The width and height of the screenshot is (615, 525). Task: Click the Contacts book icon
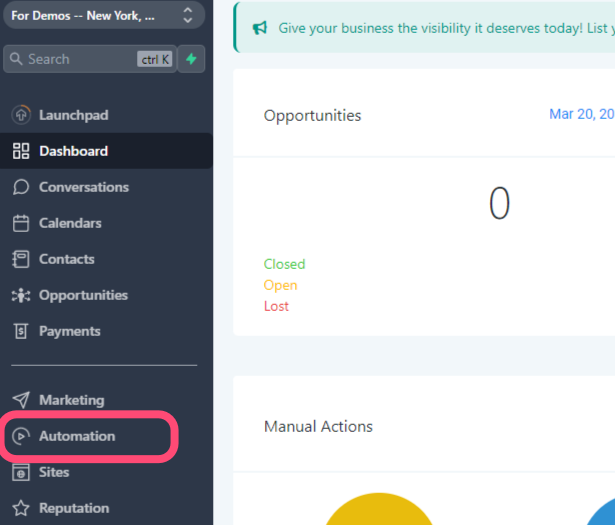[21, 259]
